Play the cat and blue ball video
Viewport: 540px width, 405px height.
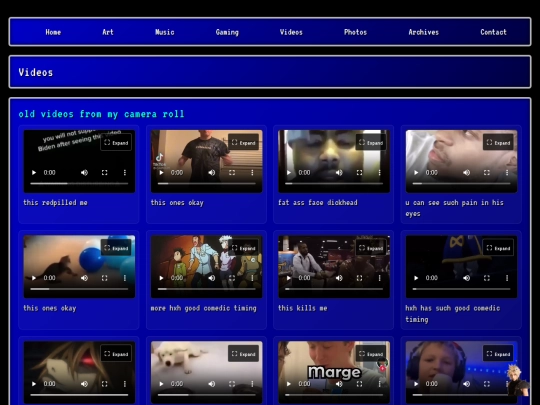pos(34,278)
